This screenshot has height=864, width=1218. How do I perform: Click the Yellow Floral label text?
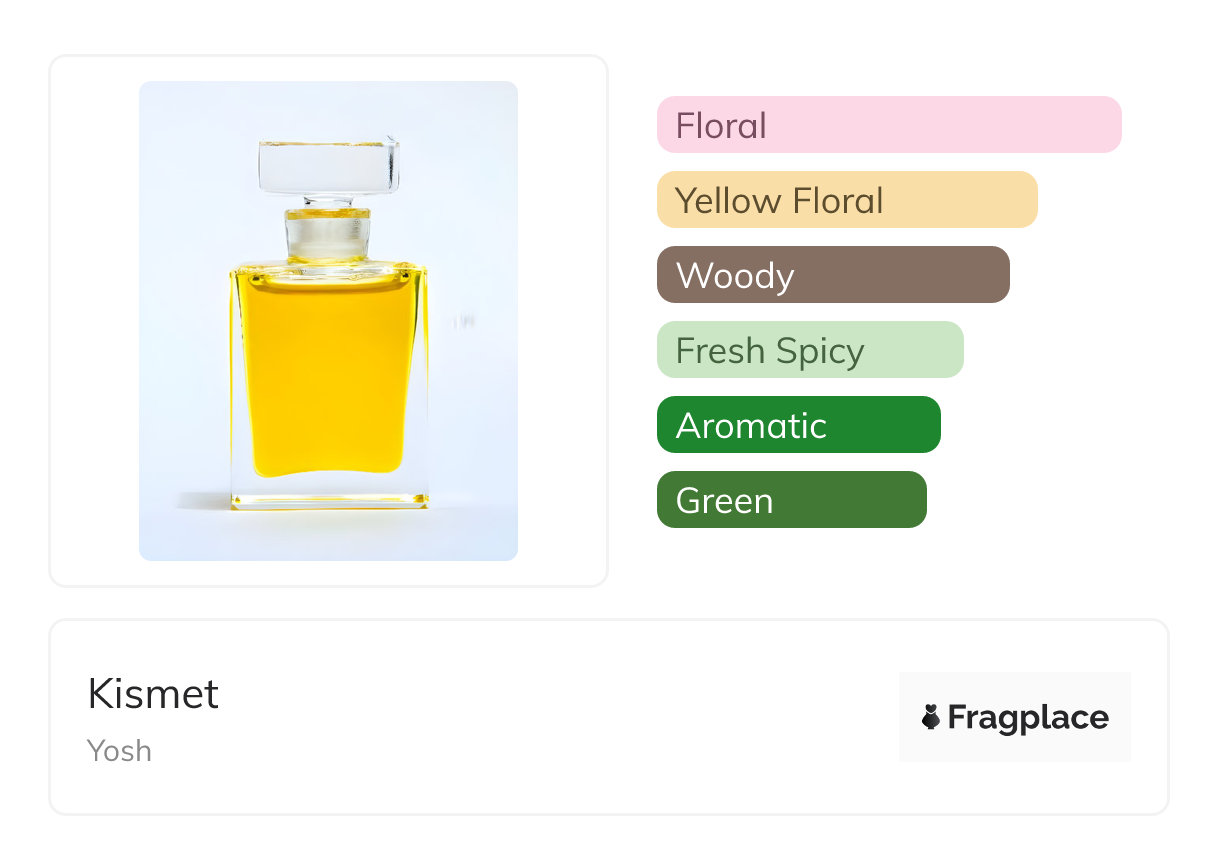(779, 200)
